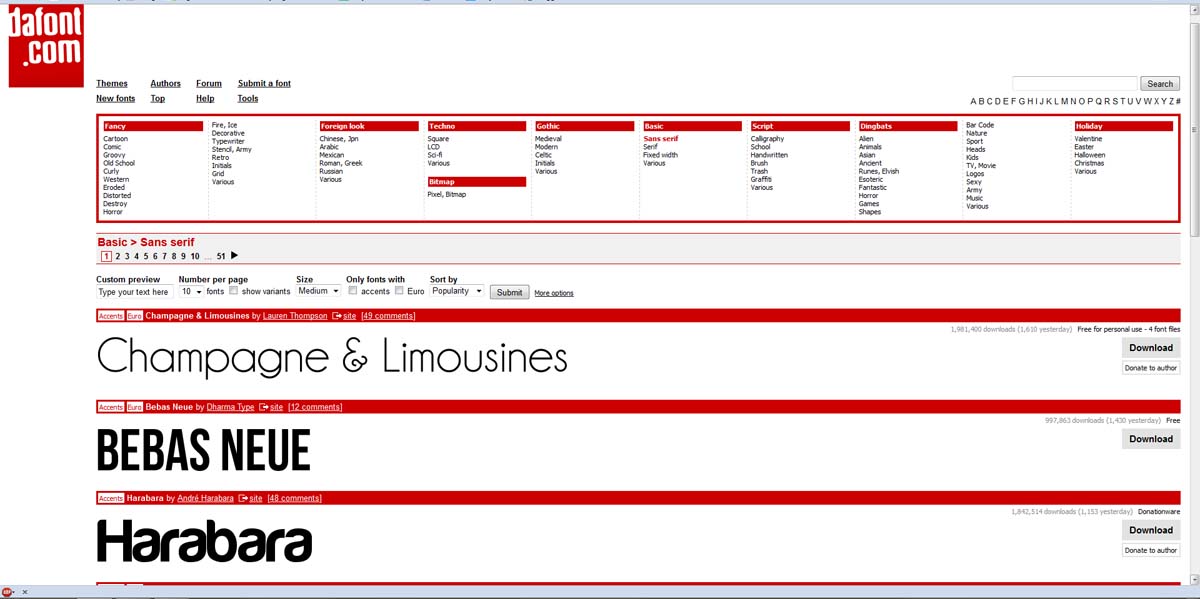Open external site icon for Champagne & Limousines
This screenshot has width=1200, height=599.
tap(336, 316)
